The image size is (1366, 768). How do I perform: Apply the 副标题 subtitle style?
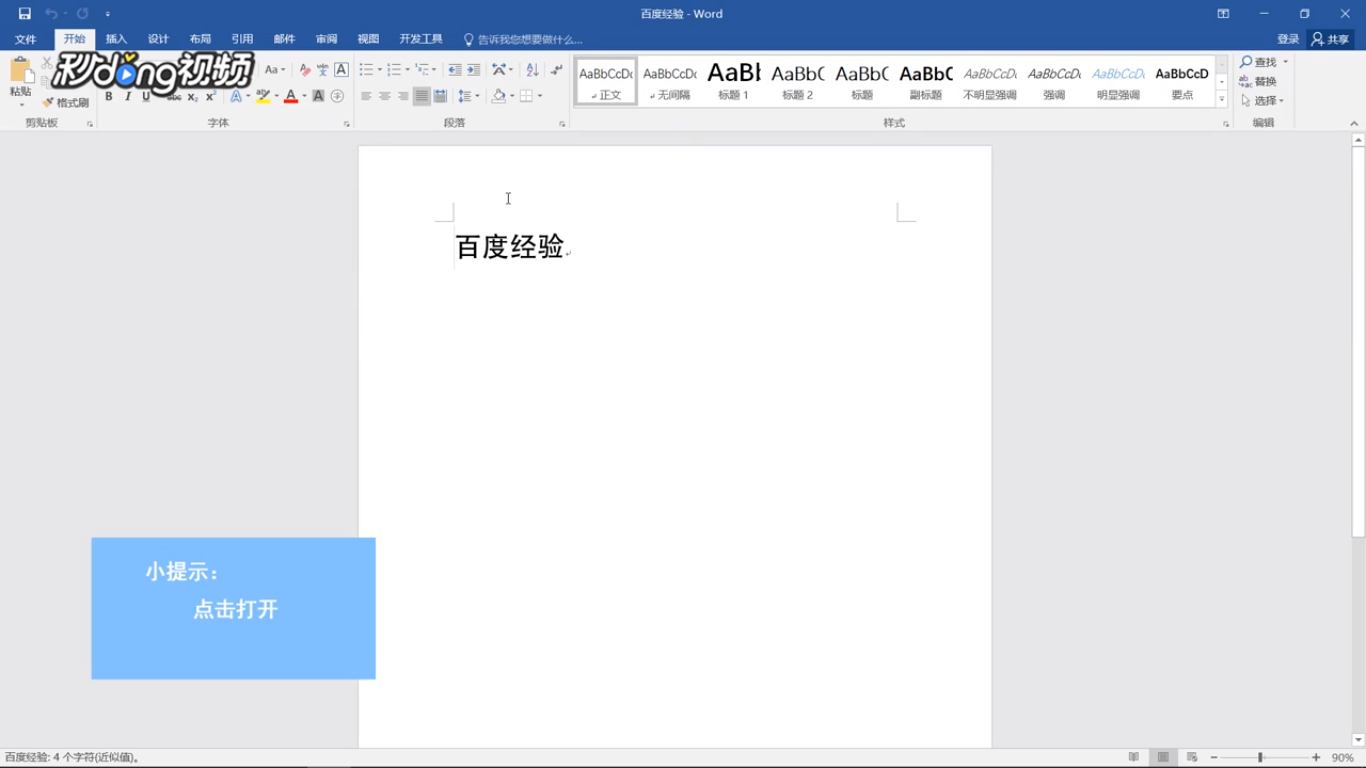tap(926, 81)
